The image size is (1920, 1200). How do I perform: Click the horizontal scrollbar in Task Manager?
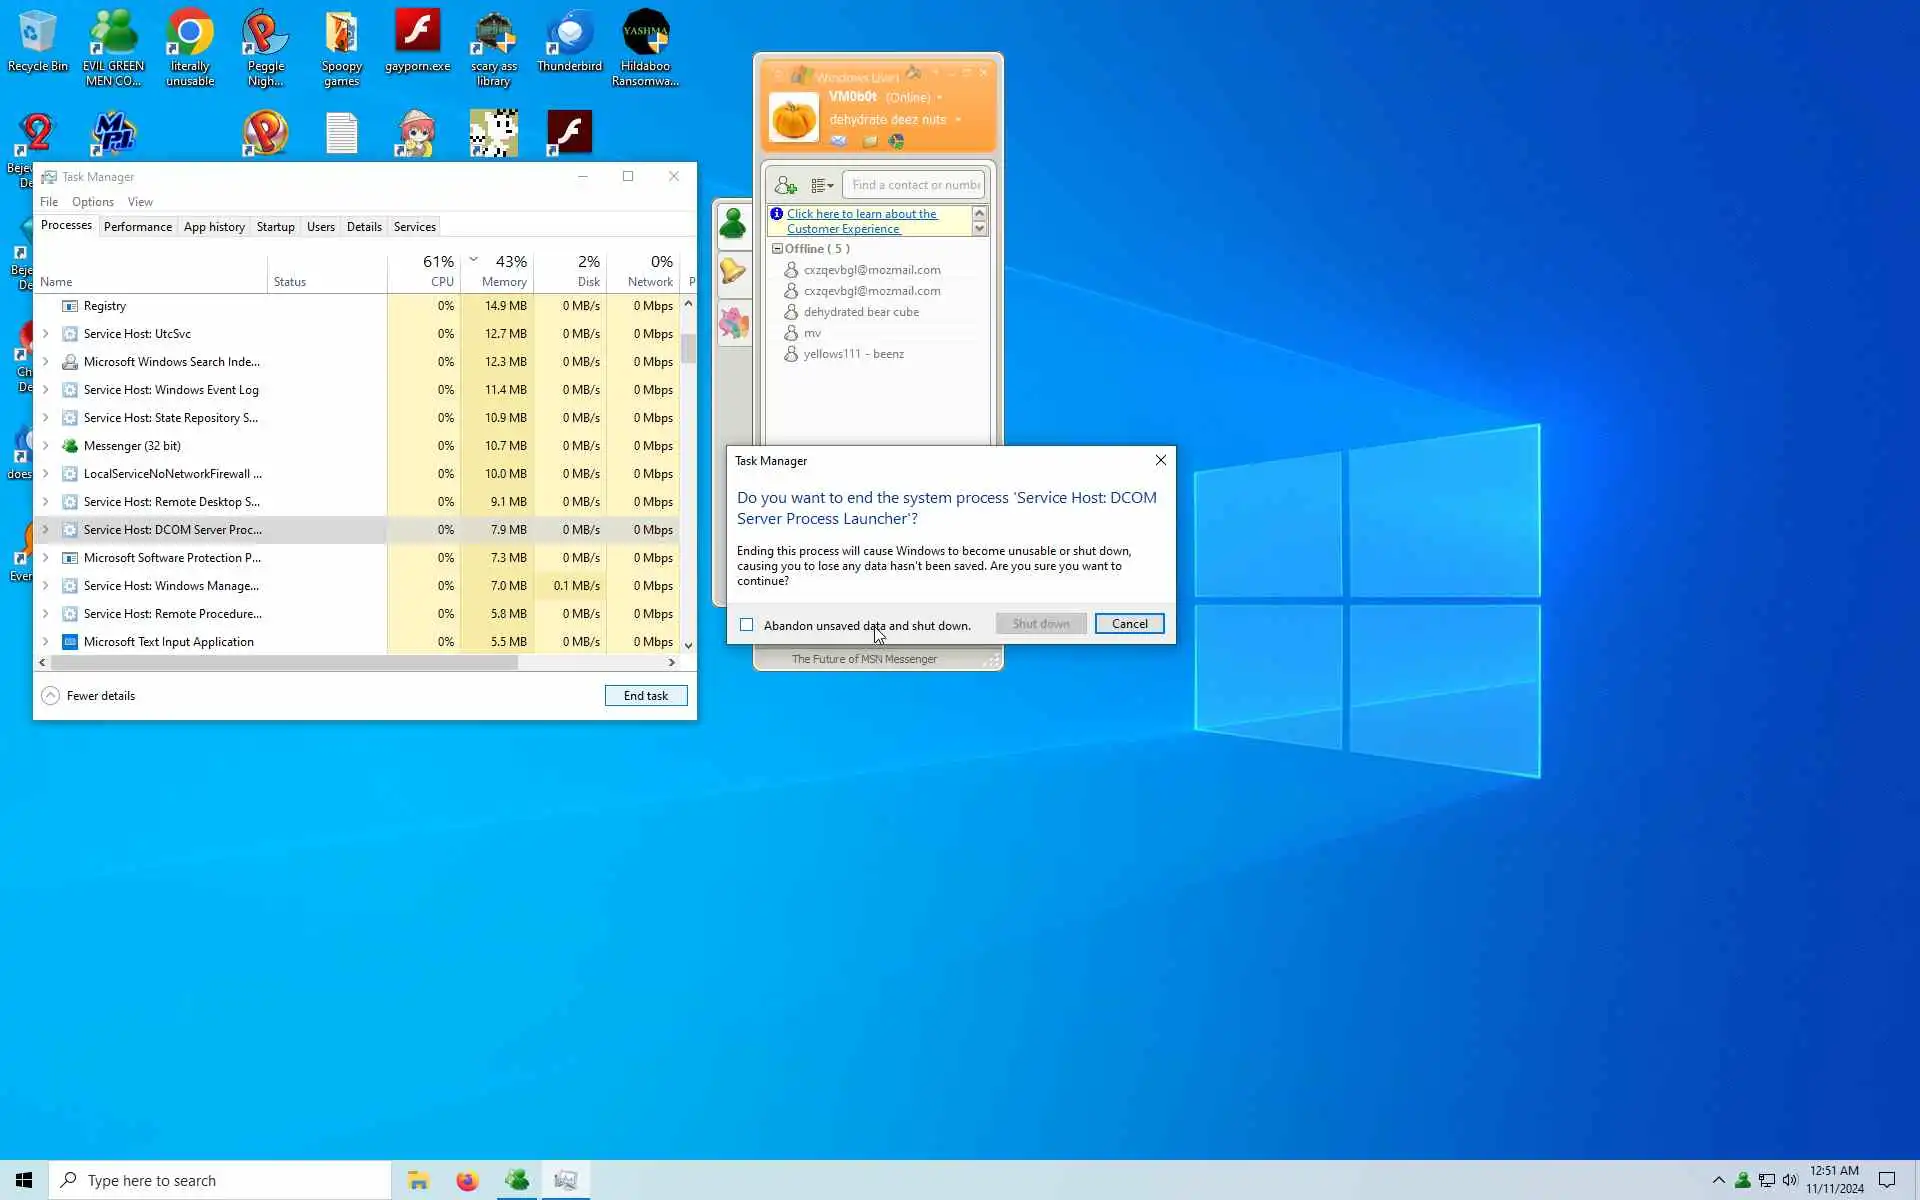point(285,662)
